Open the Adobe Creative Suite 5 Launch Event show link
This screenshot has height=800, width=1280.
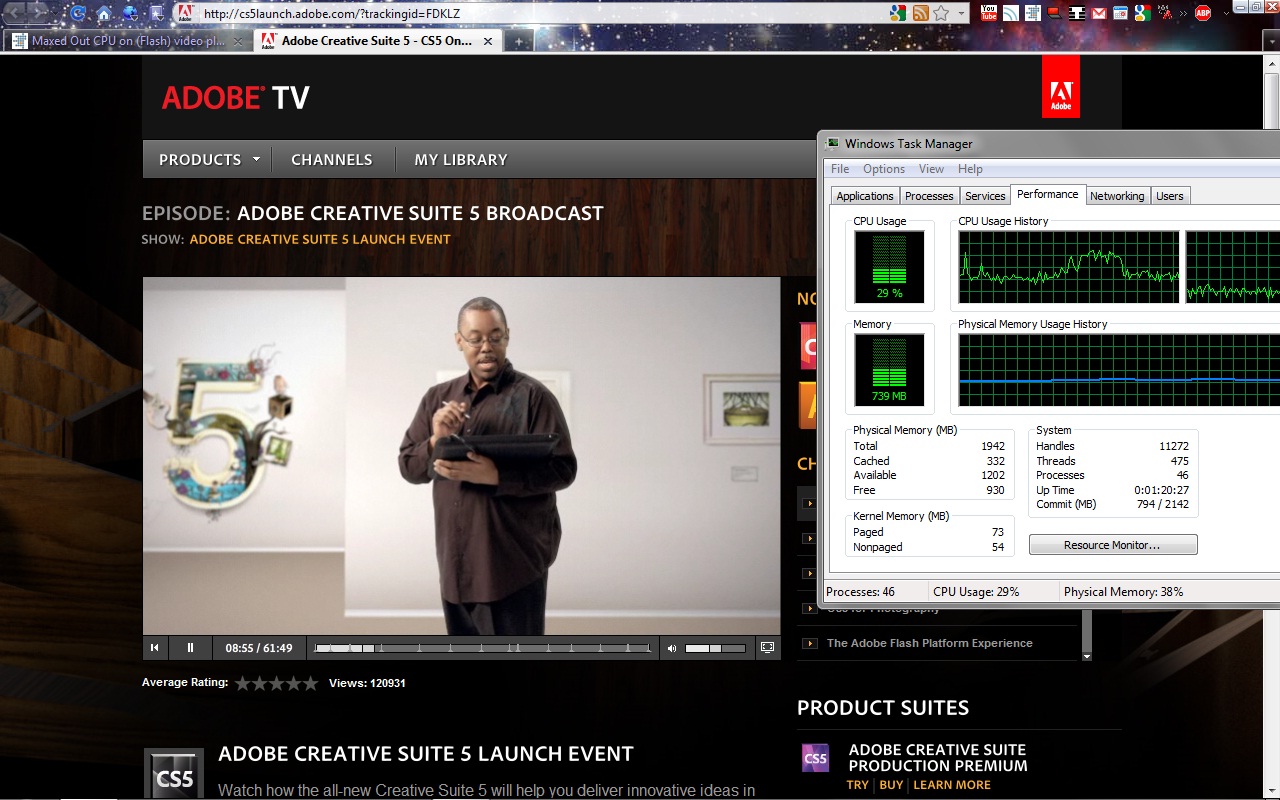[320, 240]
